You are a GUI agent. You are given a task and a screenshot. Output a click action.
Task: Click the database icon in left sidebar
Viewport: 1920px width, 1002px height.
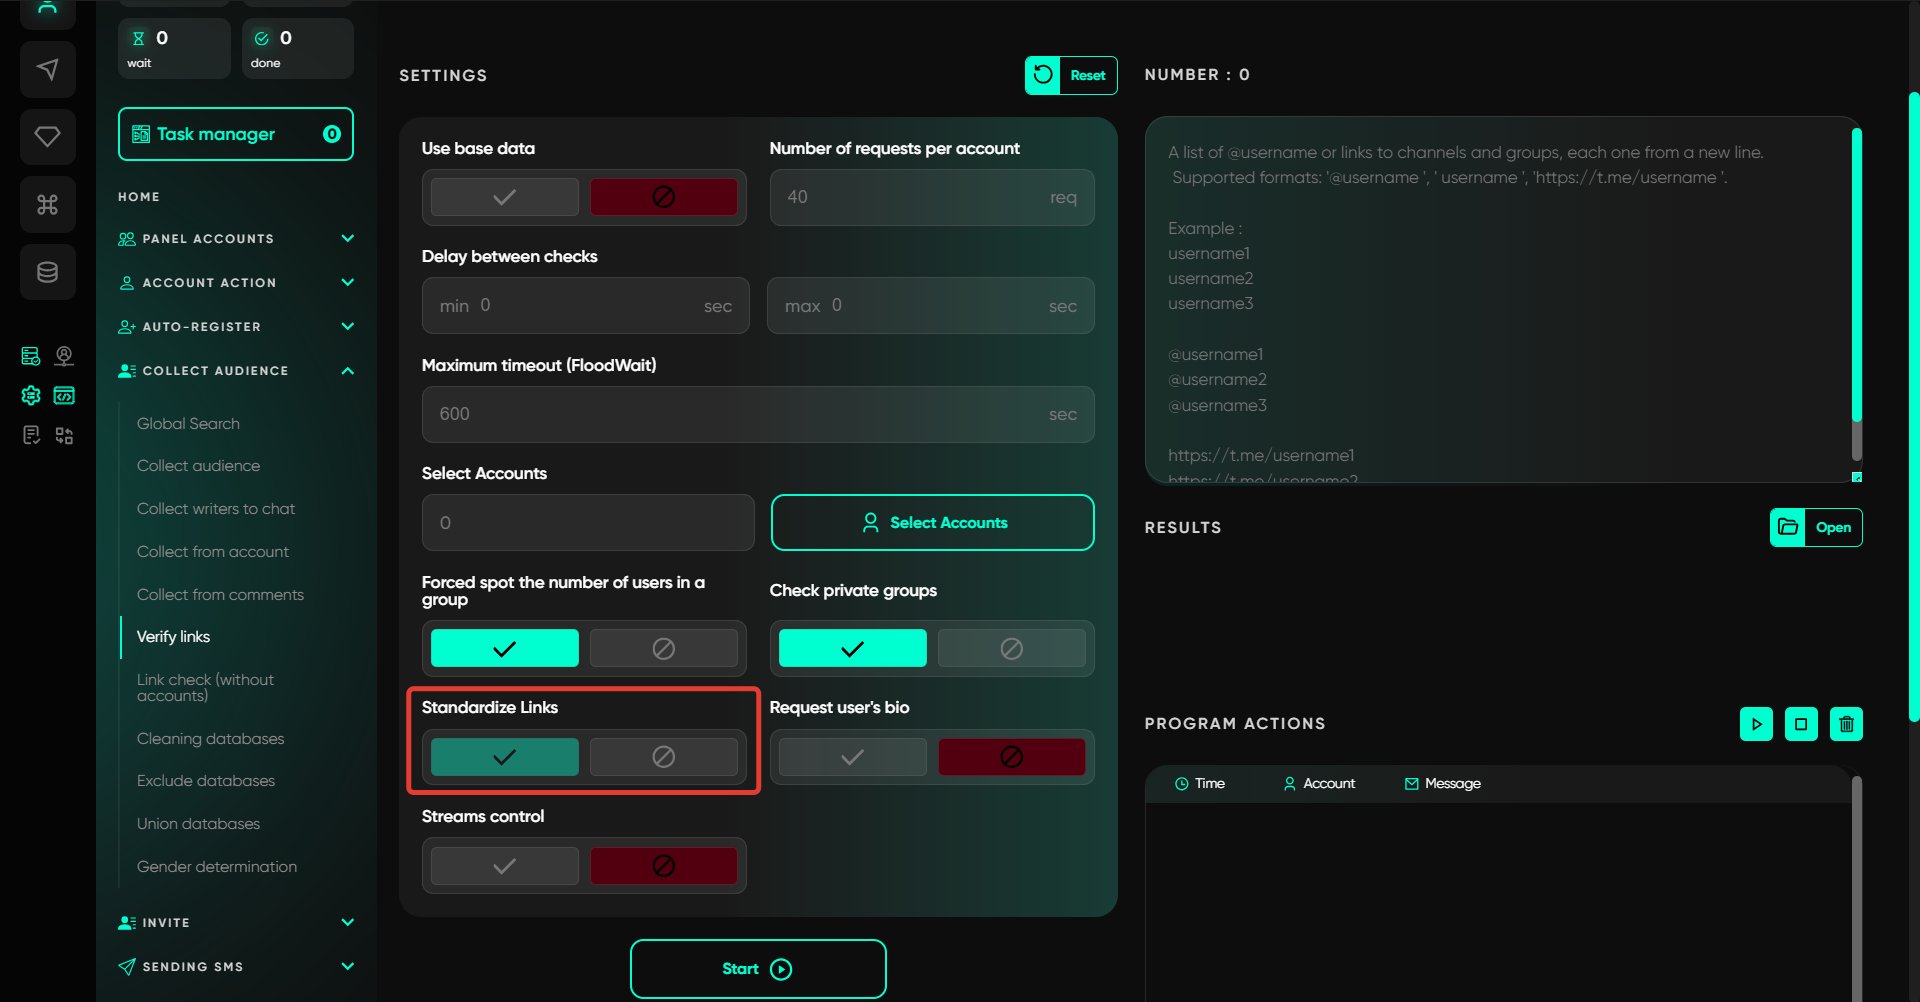(x=47, y=272)
